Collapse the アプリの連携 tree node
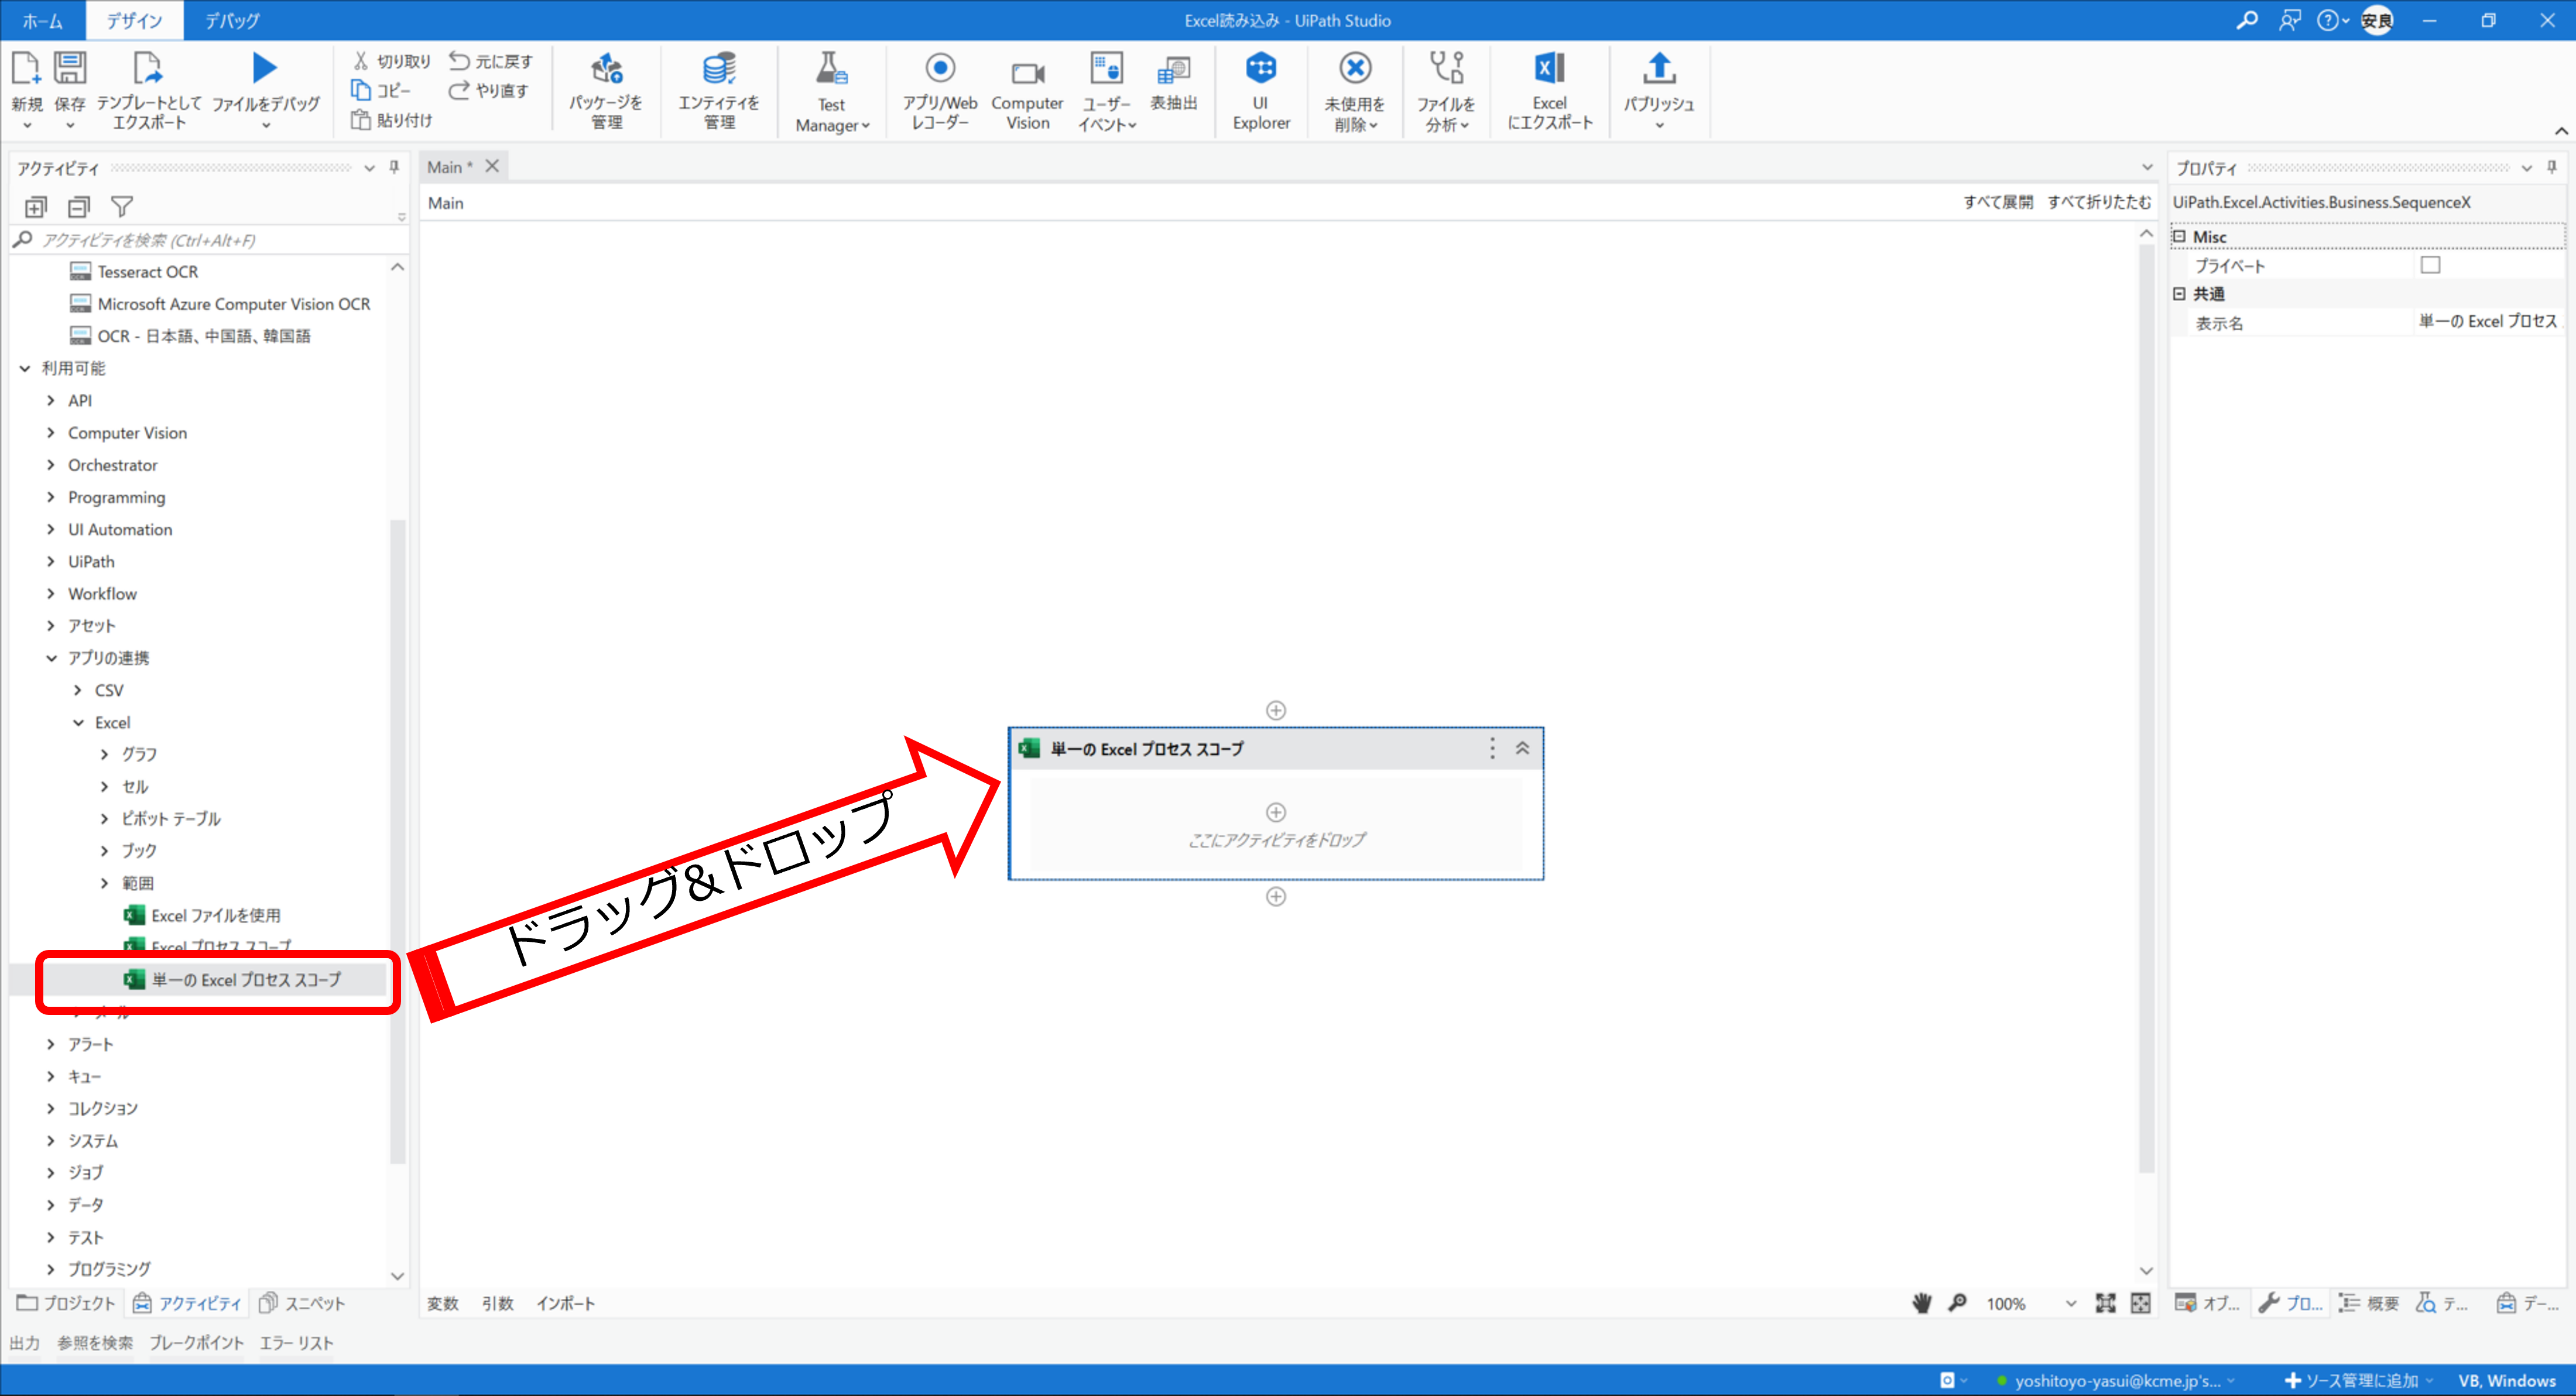This screenshot has height=1396, width=2576. tap(51, 658)
